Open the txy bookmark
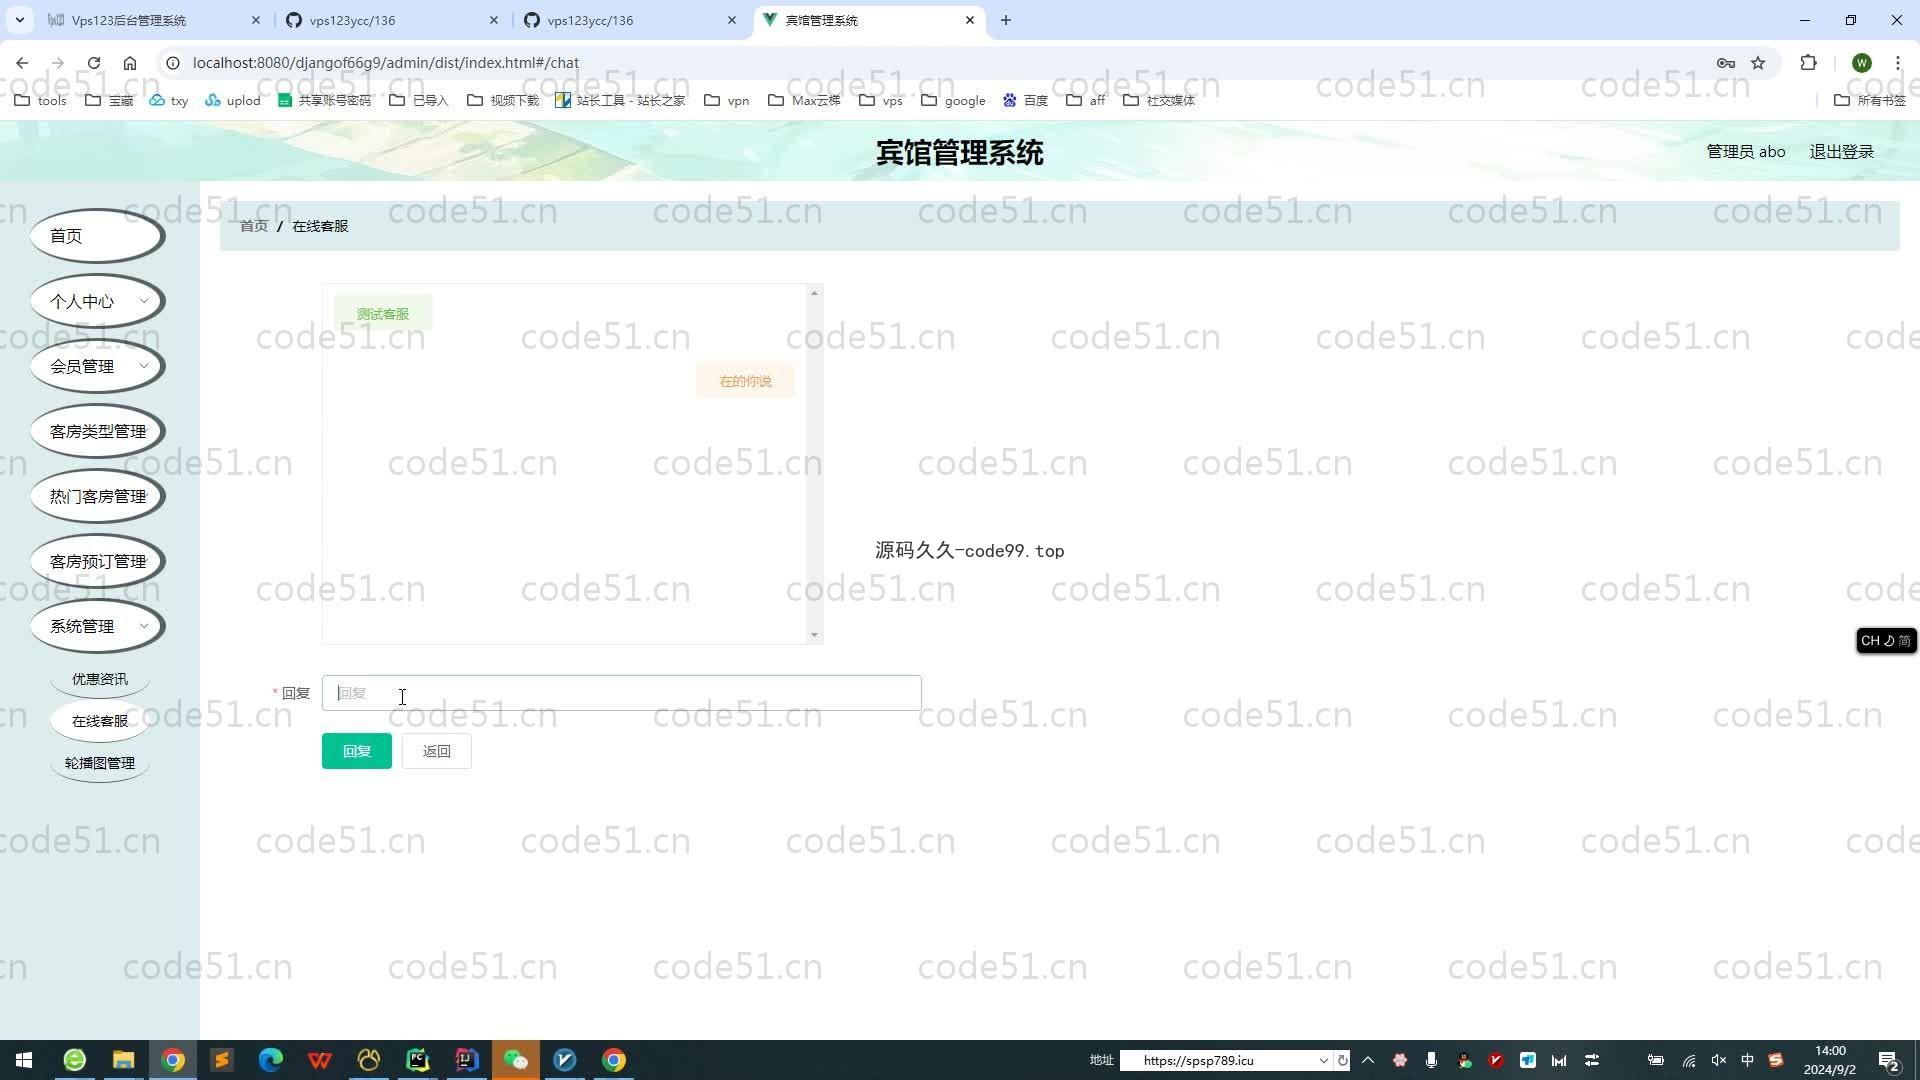 pyautogui.click(x=169, y=100)
